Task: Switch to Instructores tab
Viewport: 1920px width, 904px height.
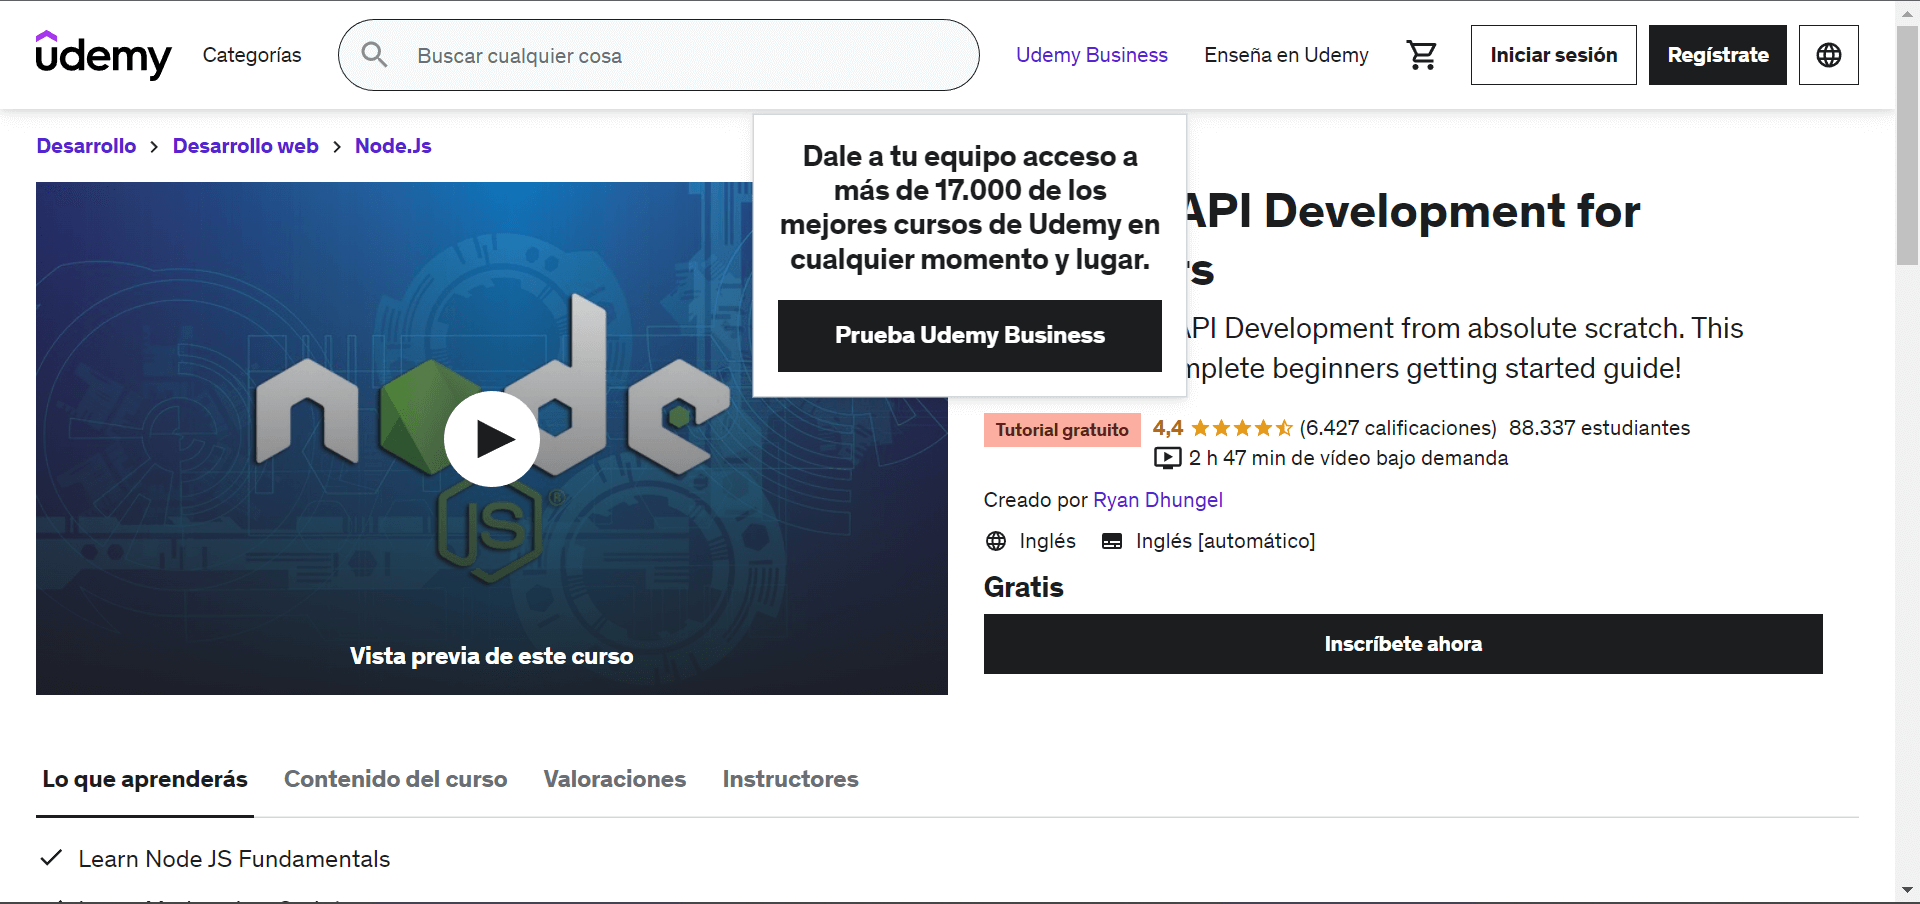Action: [x=790, y=779]
